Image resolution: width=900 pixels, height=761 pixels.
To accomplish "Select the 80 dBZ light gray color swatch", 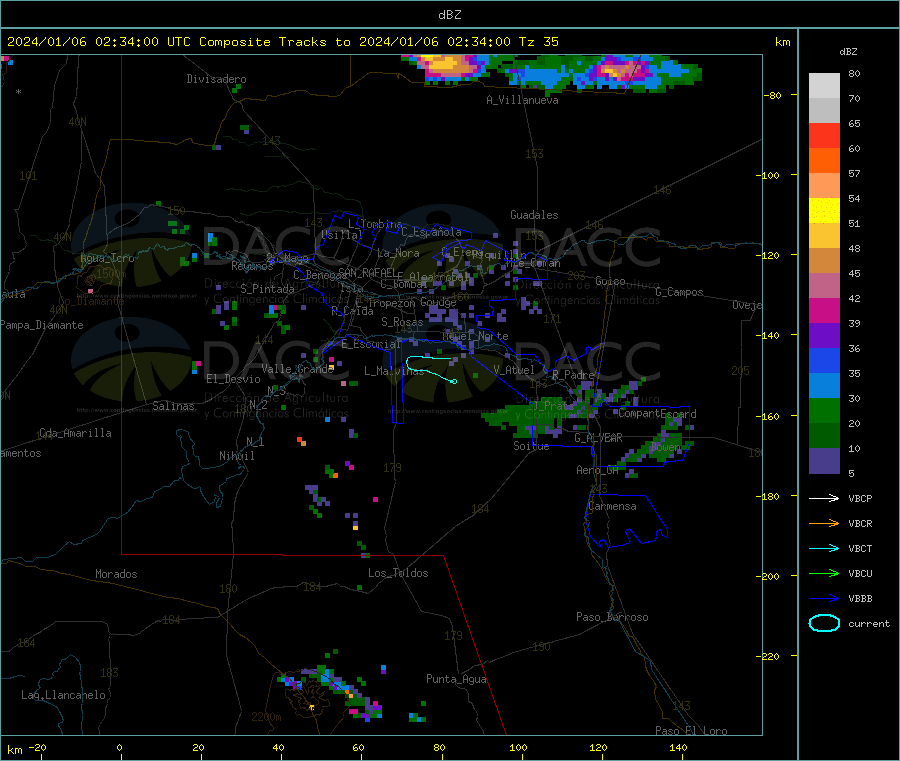I will pyautogui.click(x=824, y=86).
